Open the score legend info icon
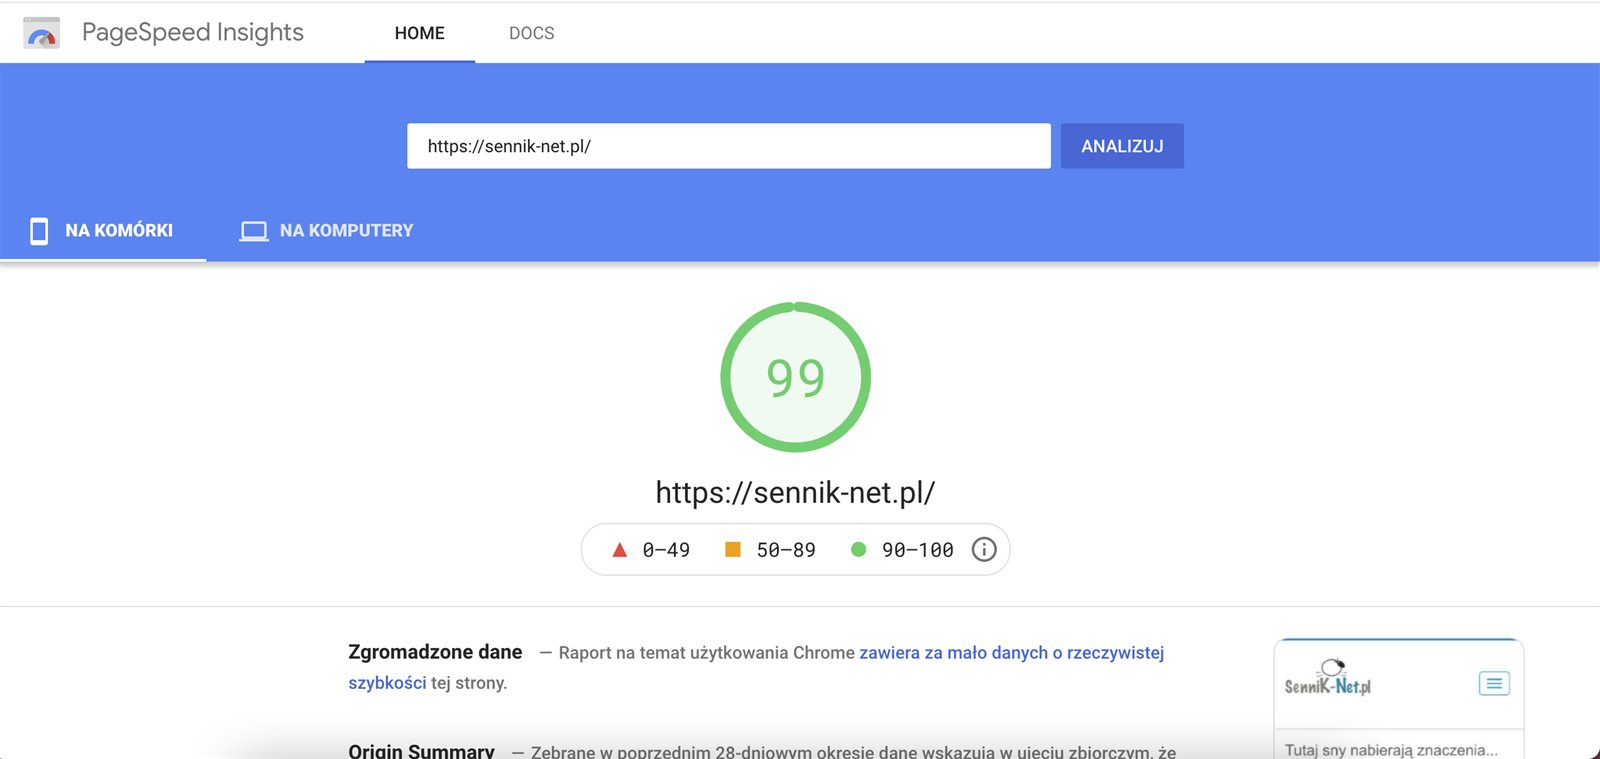 (984, 550)
